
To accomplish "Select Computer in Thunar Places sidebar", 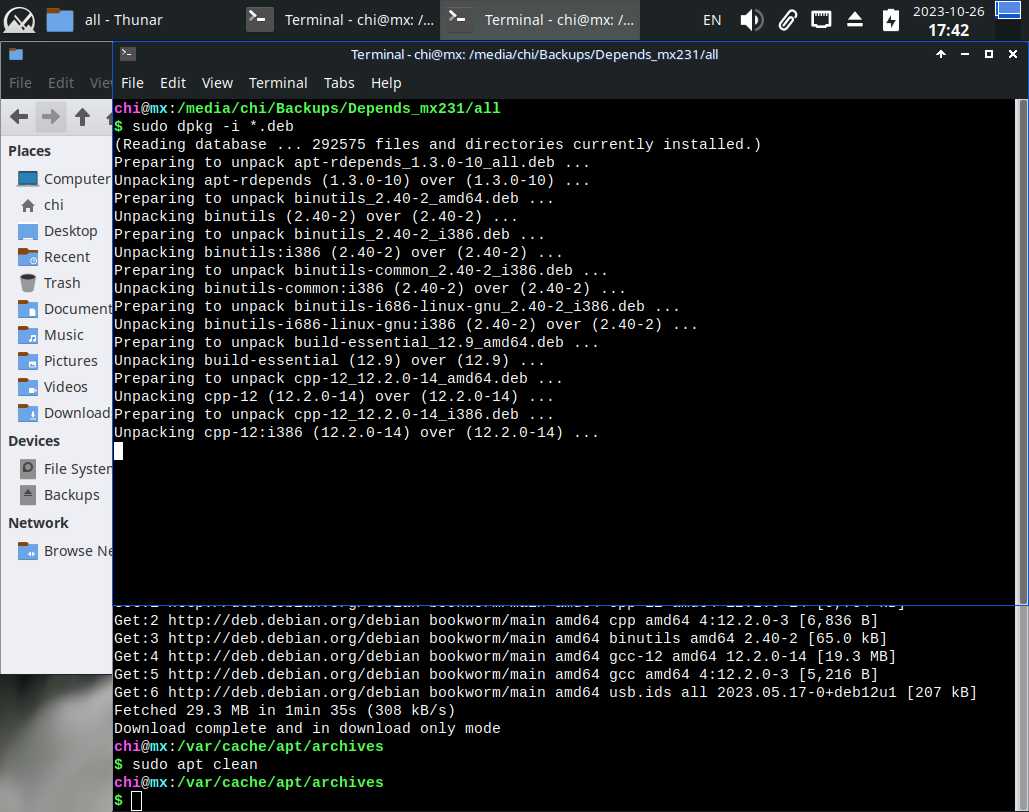I will pos(63,179).
